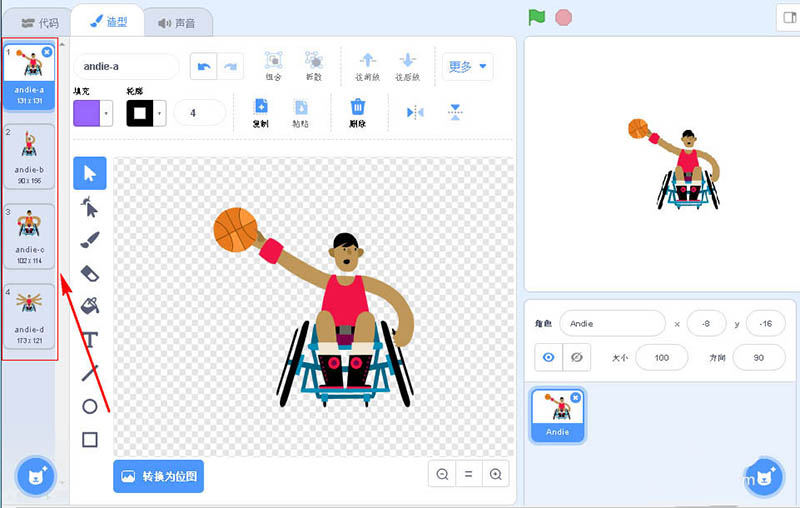Click the y position field
800x508 pixels.
tap(765, 323)
